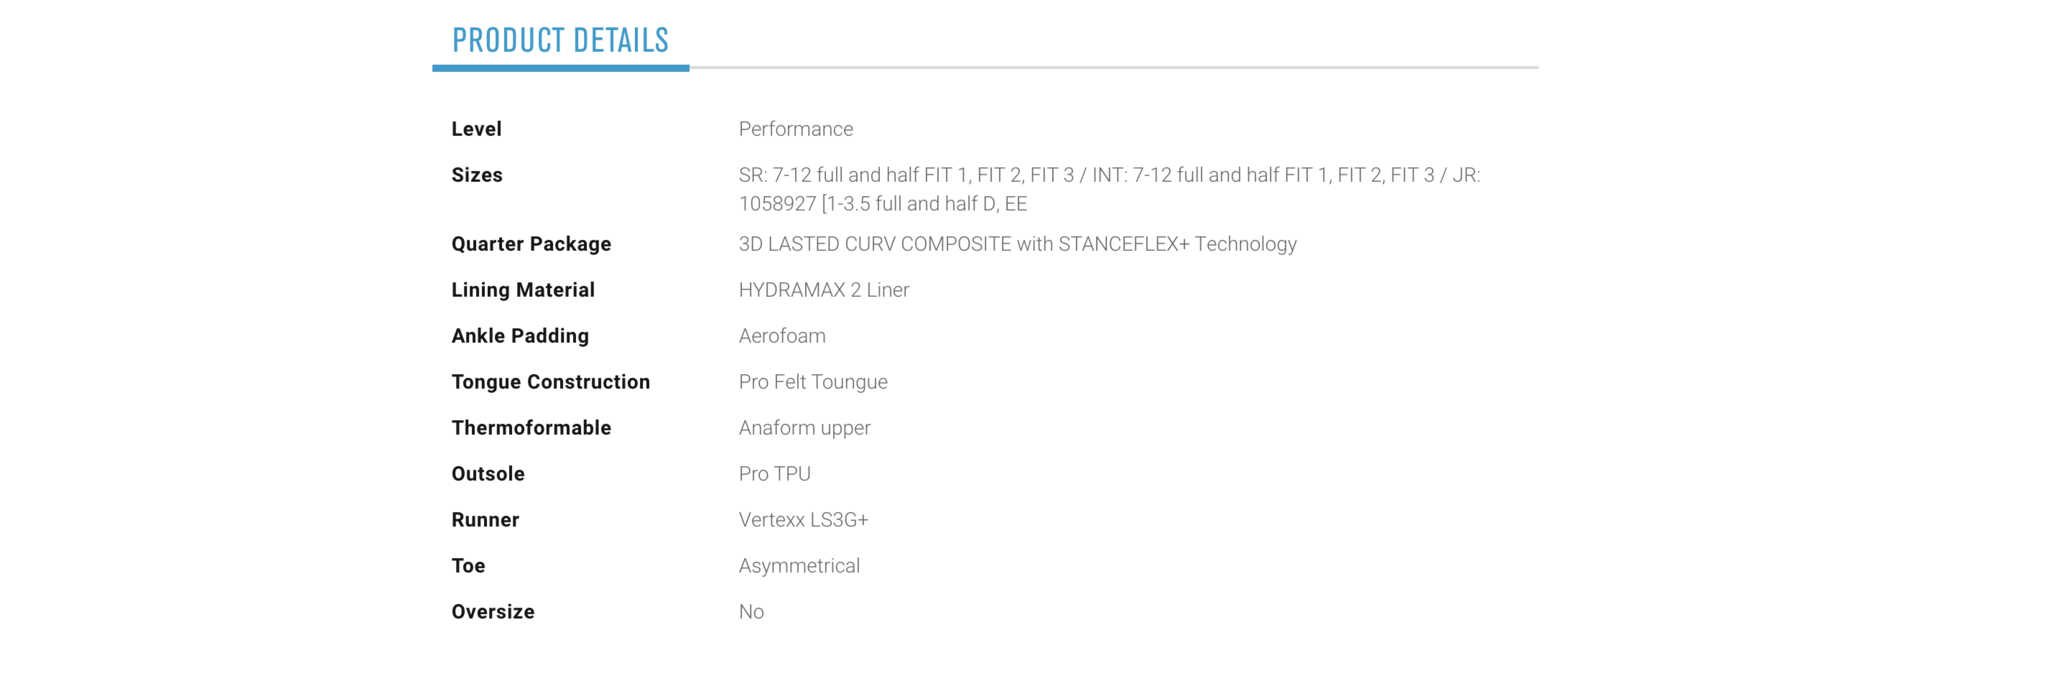
Task: Click the Outsole label
Action: [488, 474]
